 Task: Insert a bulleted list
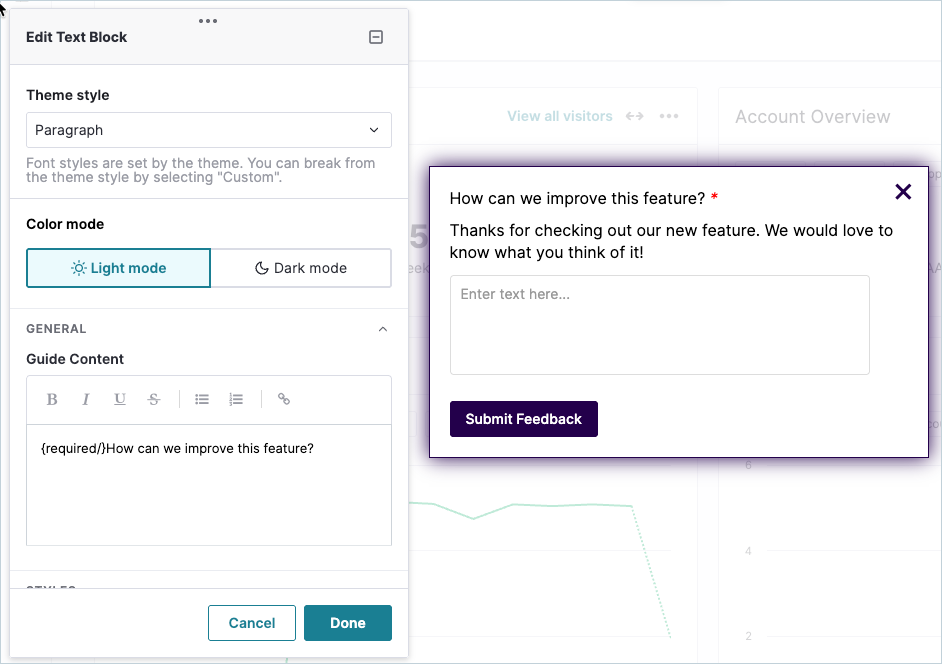202,400
